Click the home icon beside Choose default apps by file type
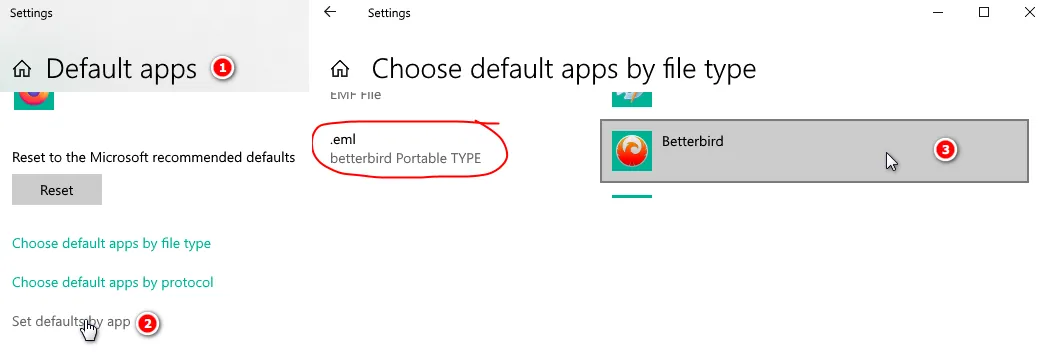 341,69
